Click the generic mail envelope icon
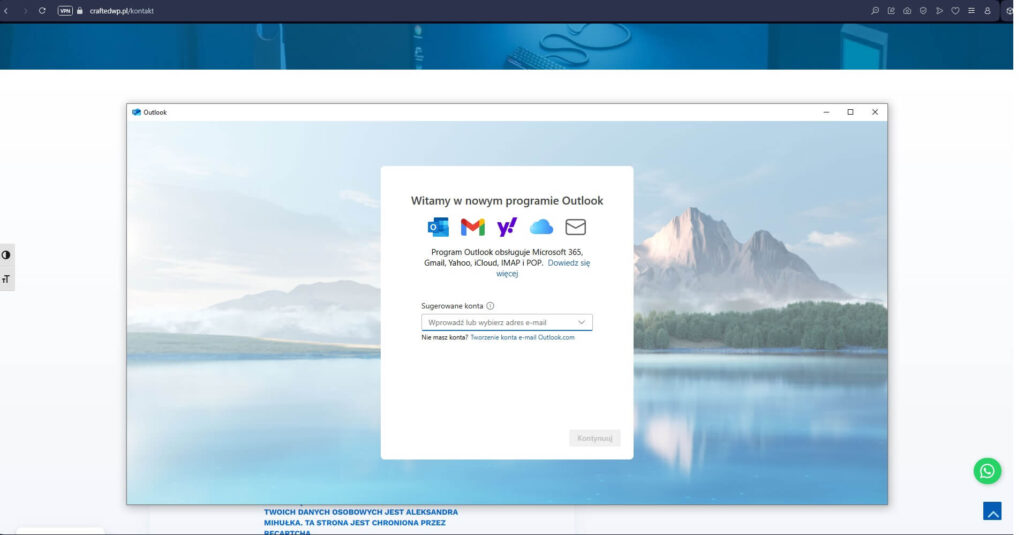The width and height of the screenshot is (1024, 535). point(575,227)
